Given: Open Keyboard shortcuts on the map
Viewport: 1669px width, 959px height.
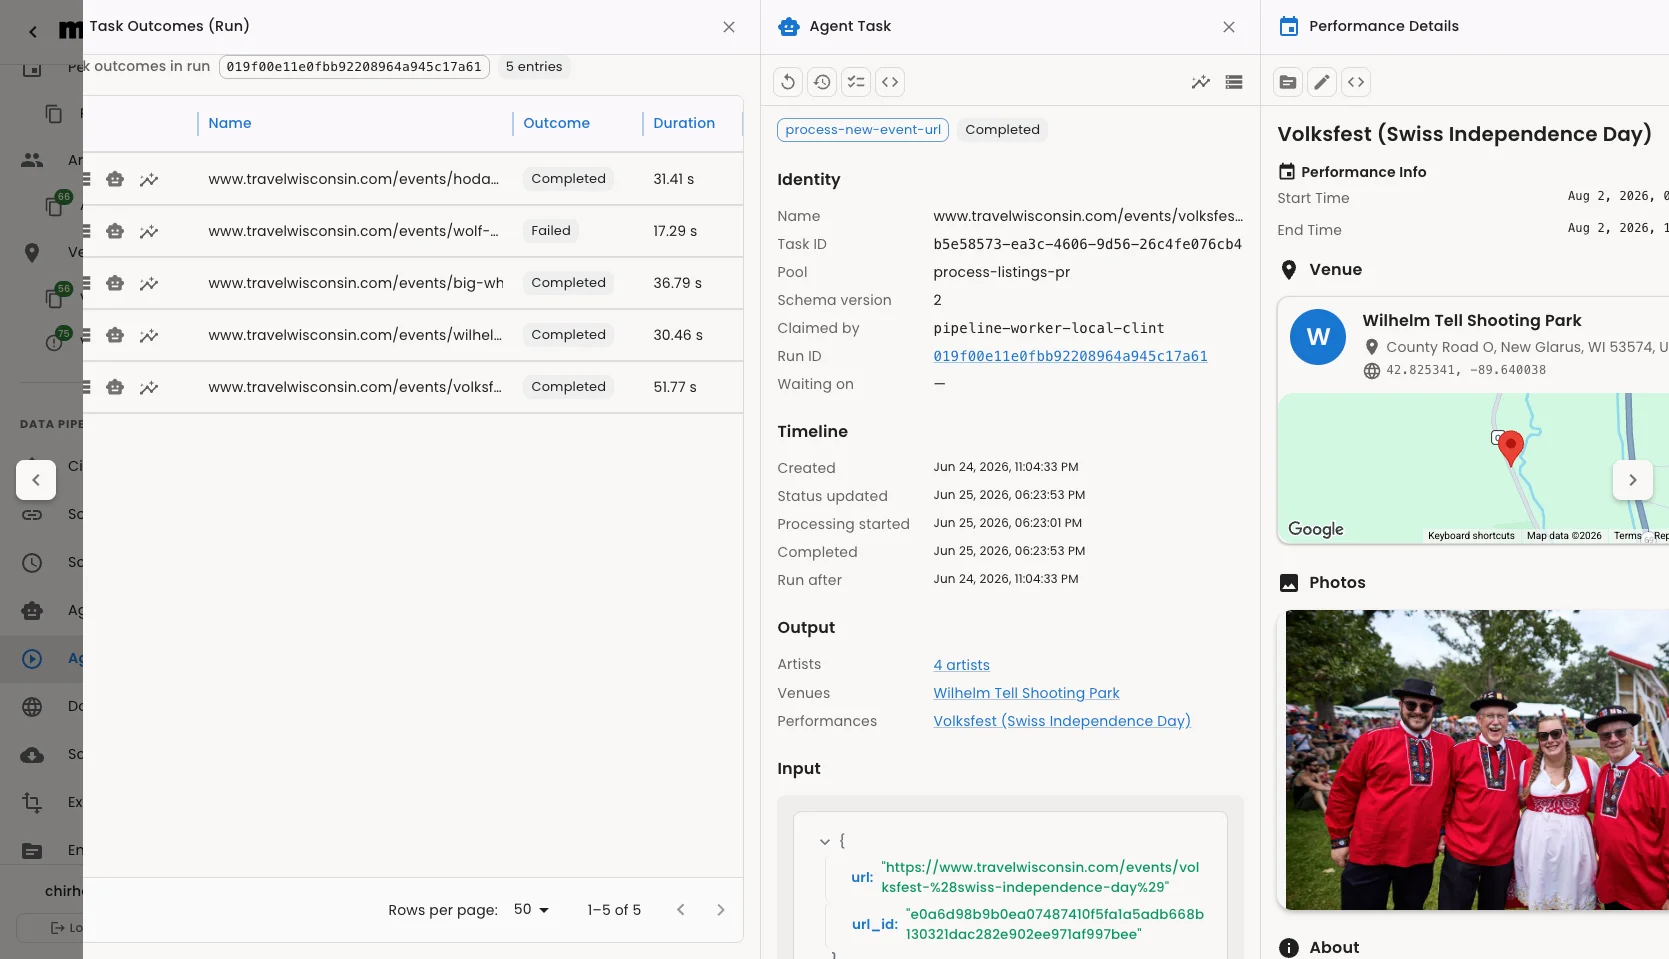Looking at the screenshot, I should click(1471, 536).
